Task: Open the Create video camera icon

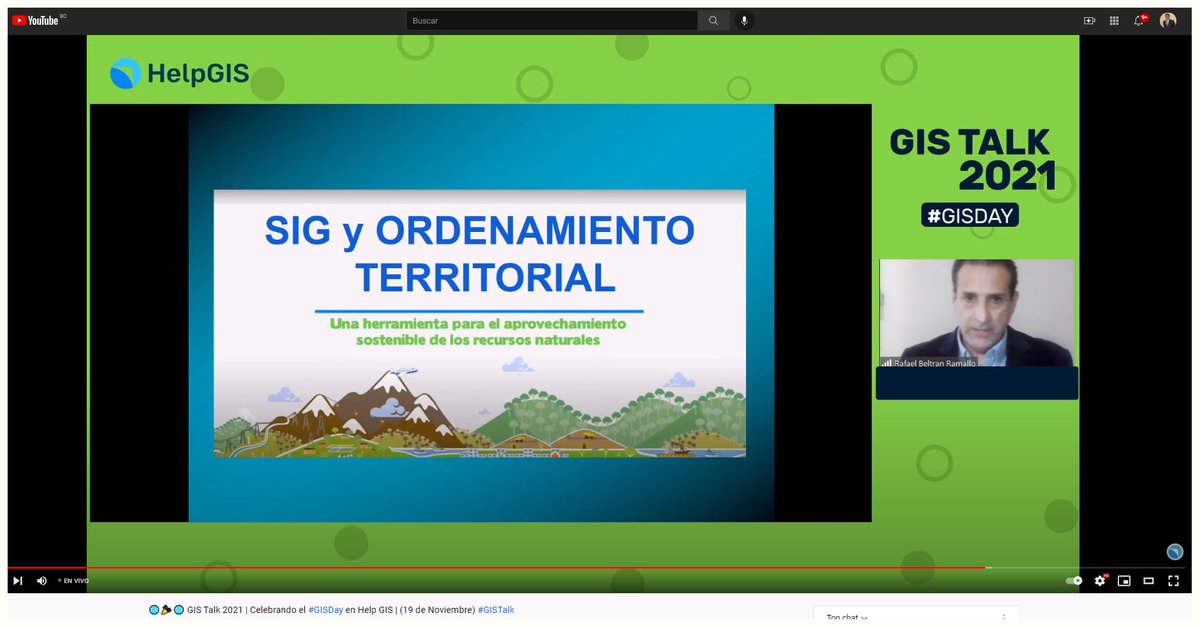Action: [x=1090, y=20]
